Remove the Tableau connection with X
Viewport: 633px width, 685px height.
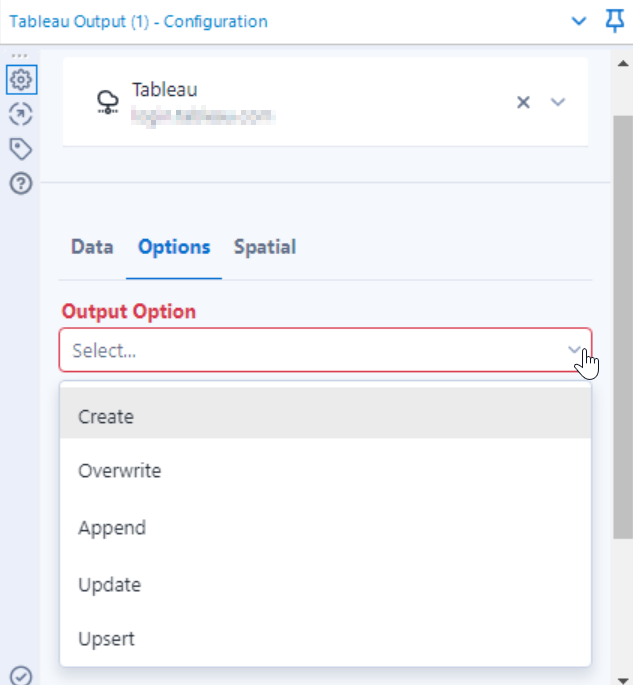[523, 102]
